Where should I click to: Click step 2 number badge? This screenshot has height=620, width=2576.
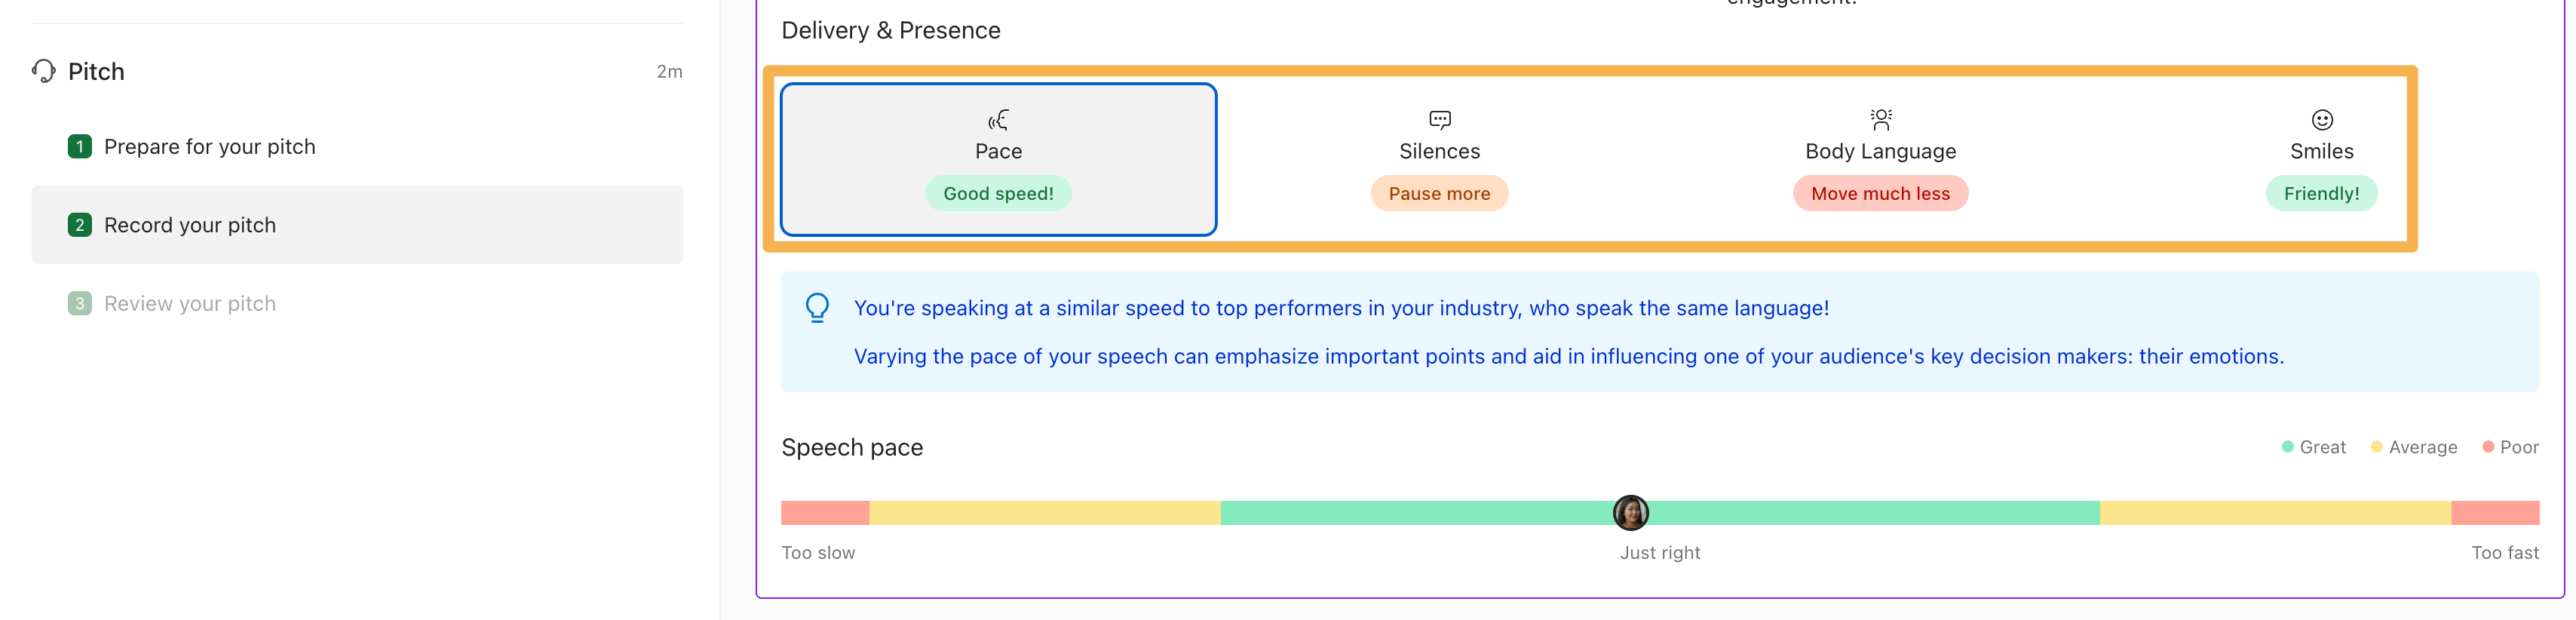click(80, 225)
